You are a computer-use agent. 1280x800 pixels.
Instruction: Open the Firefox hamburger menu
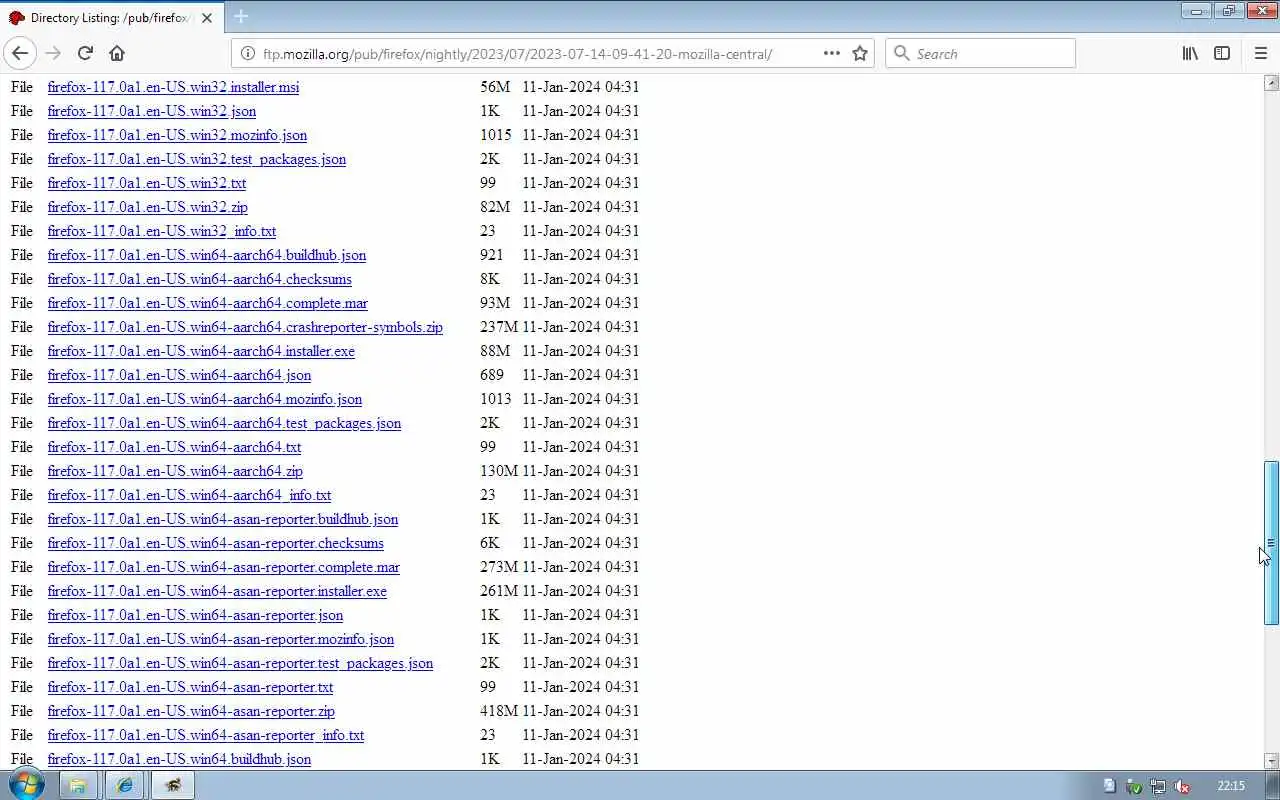[x=1260, y=53]
